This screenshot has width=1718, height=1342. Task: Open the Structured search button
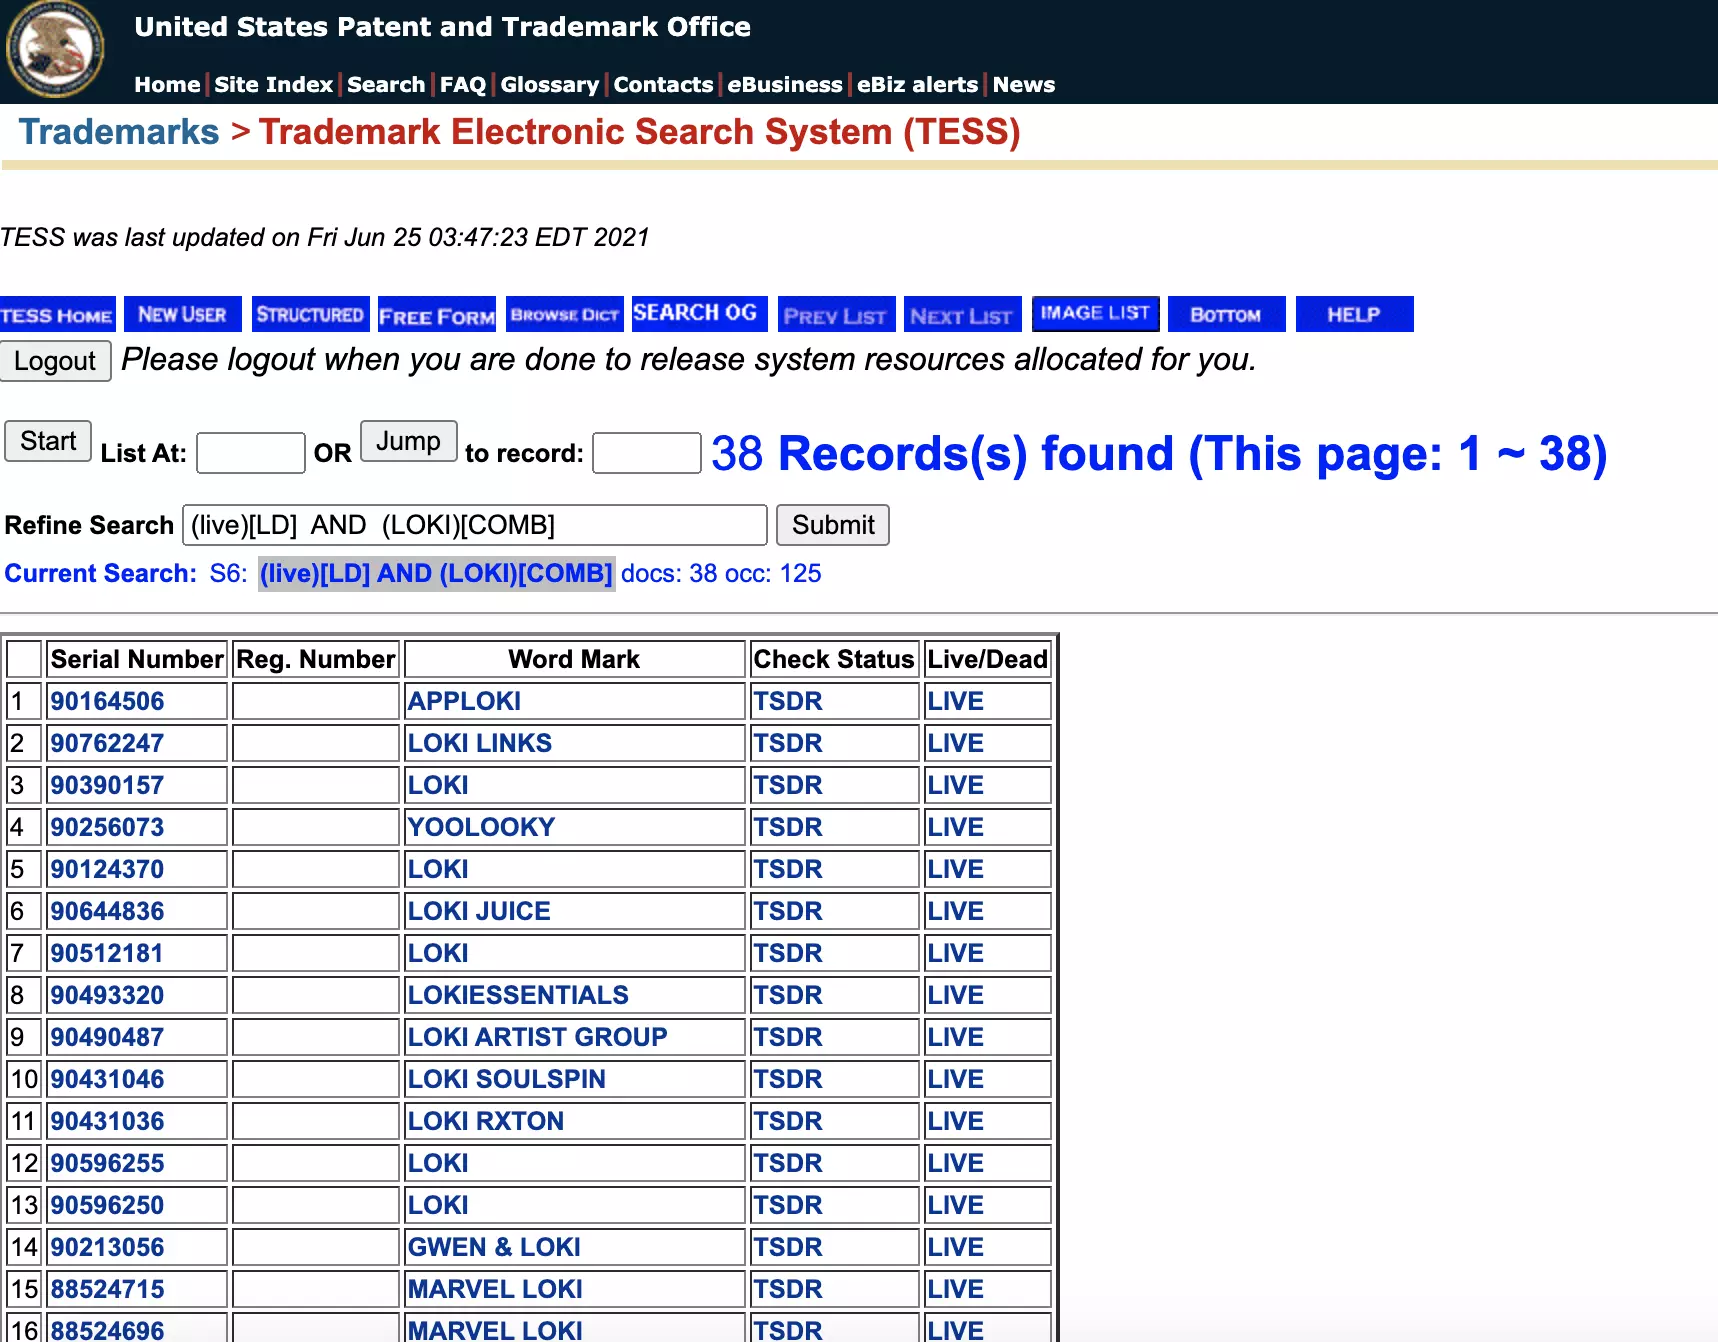(x=310, y=315)
